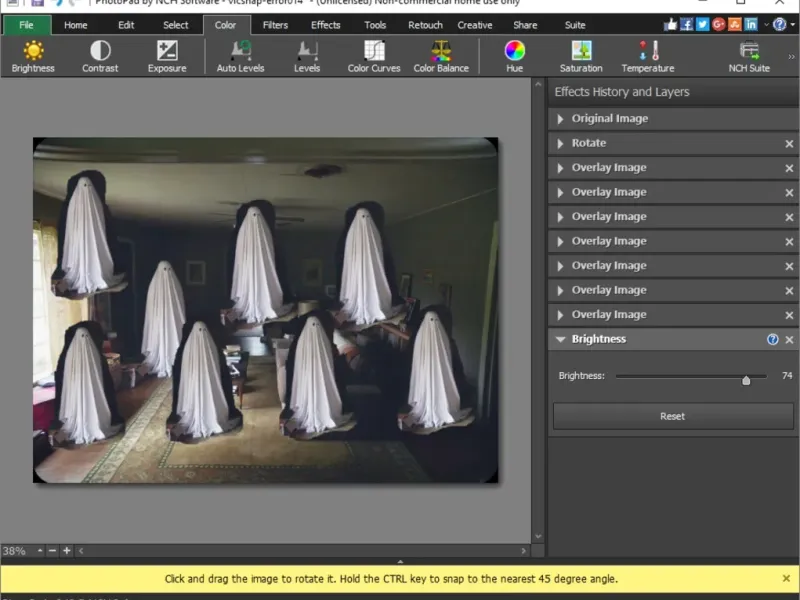
Task: Adjust Temperature with the thermometer tool
Action: coord(648,56)
